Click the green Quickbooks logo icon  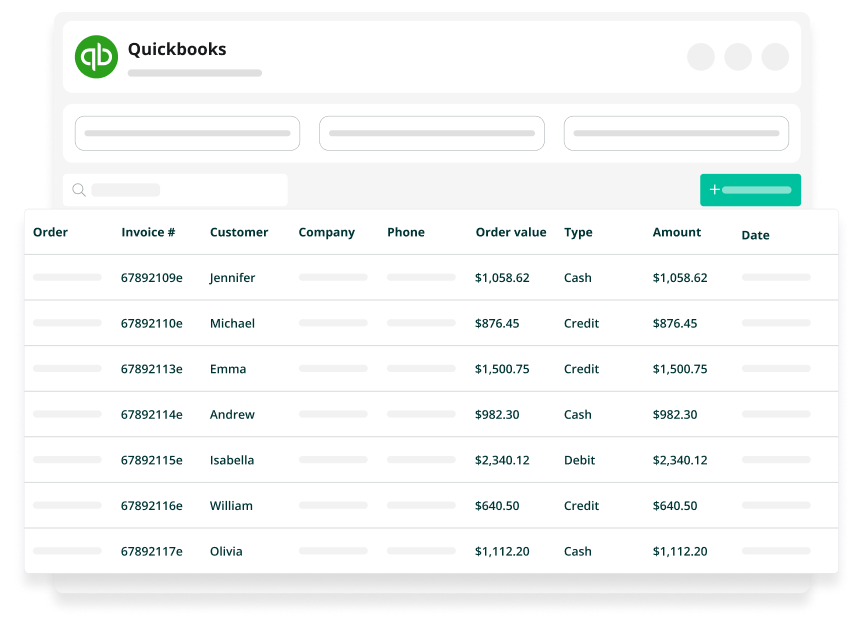[x=96, y=56]
